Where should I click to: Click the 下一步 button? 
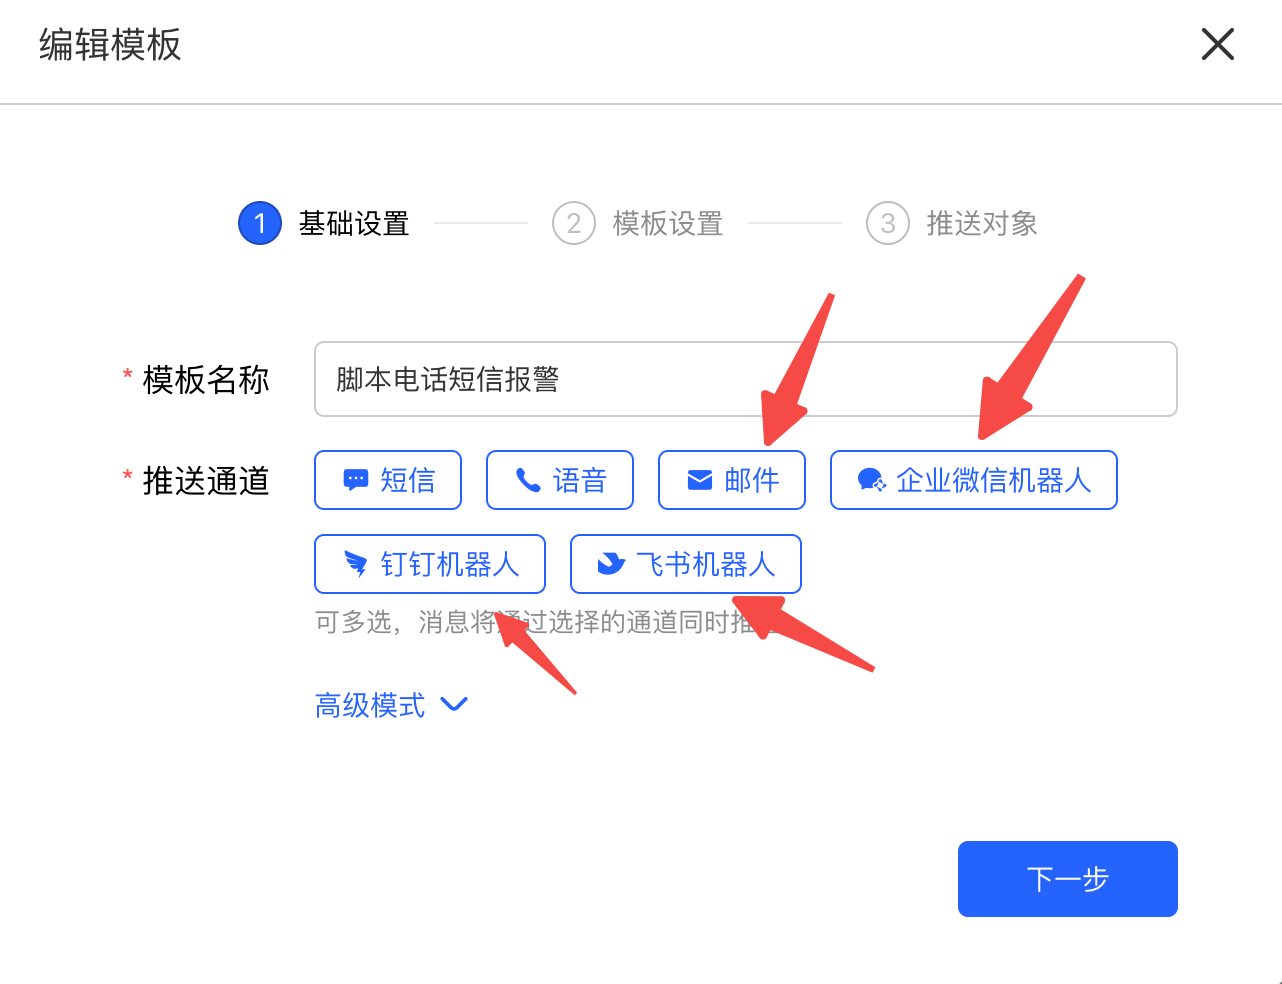tap(1068, 879)
